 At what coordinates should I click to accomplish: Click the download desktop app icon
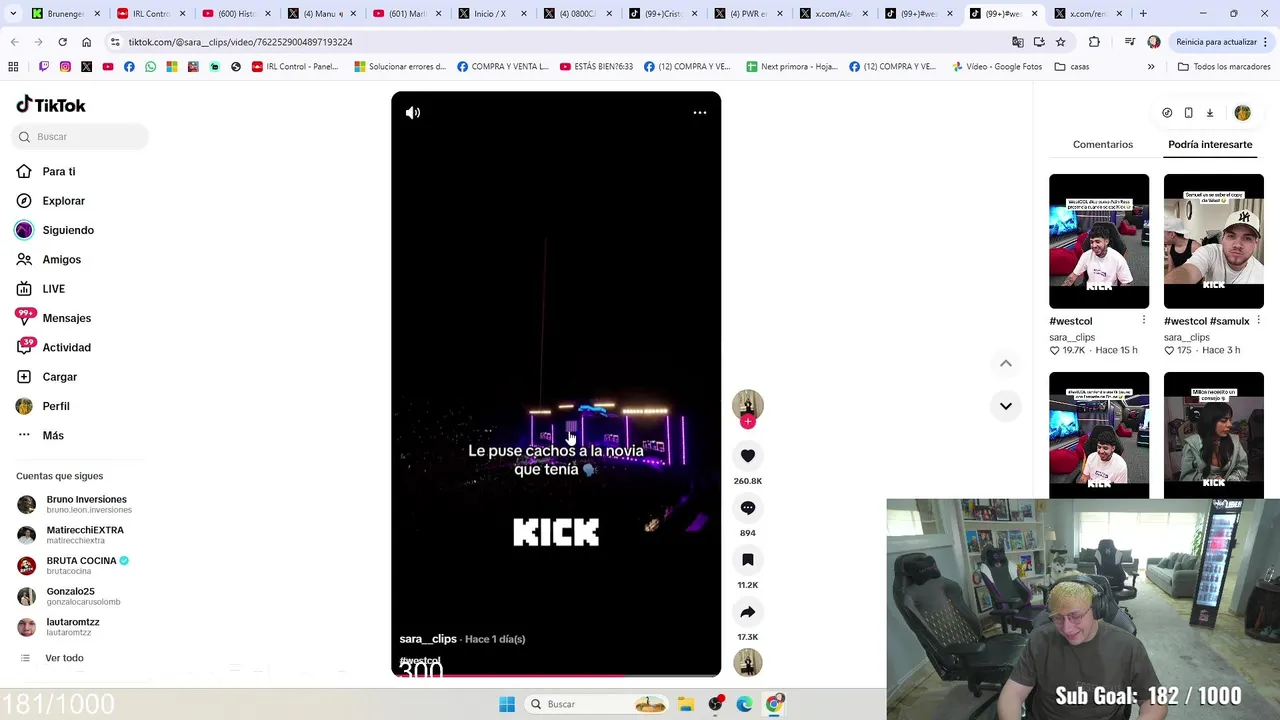1209,113
